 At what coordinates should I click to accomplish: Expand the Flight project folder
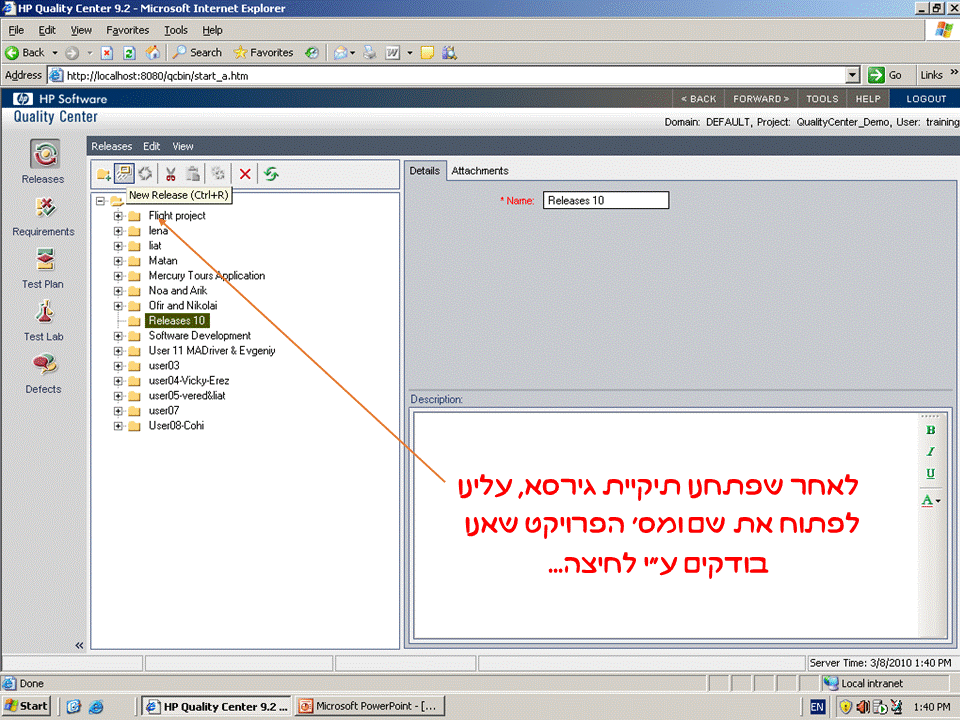pyautogui.click(x=118, y=216)
